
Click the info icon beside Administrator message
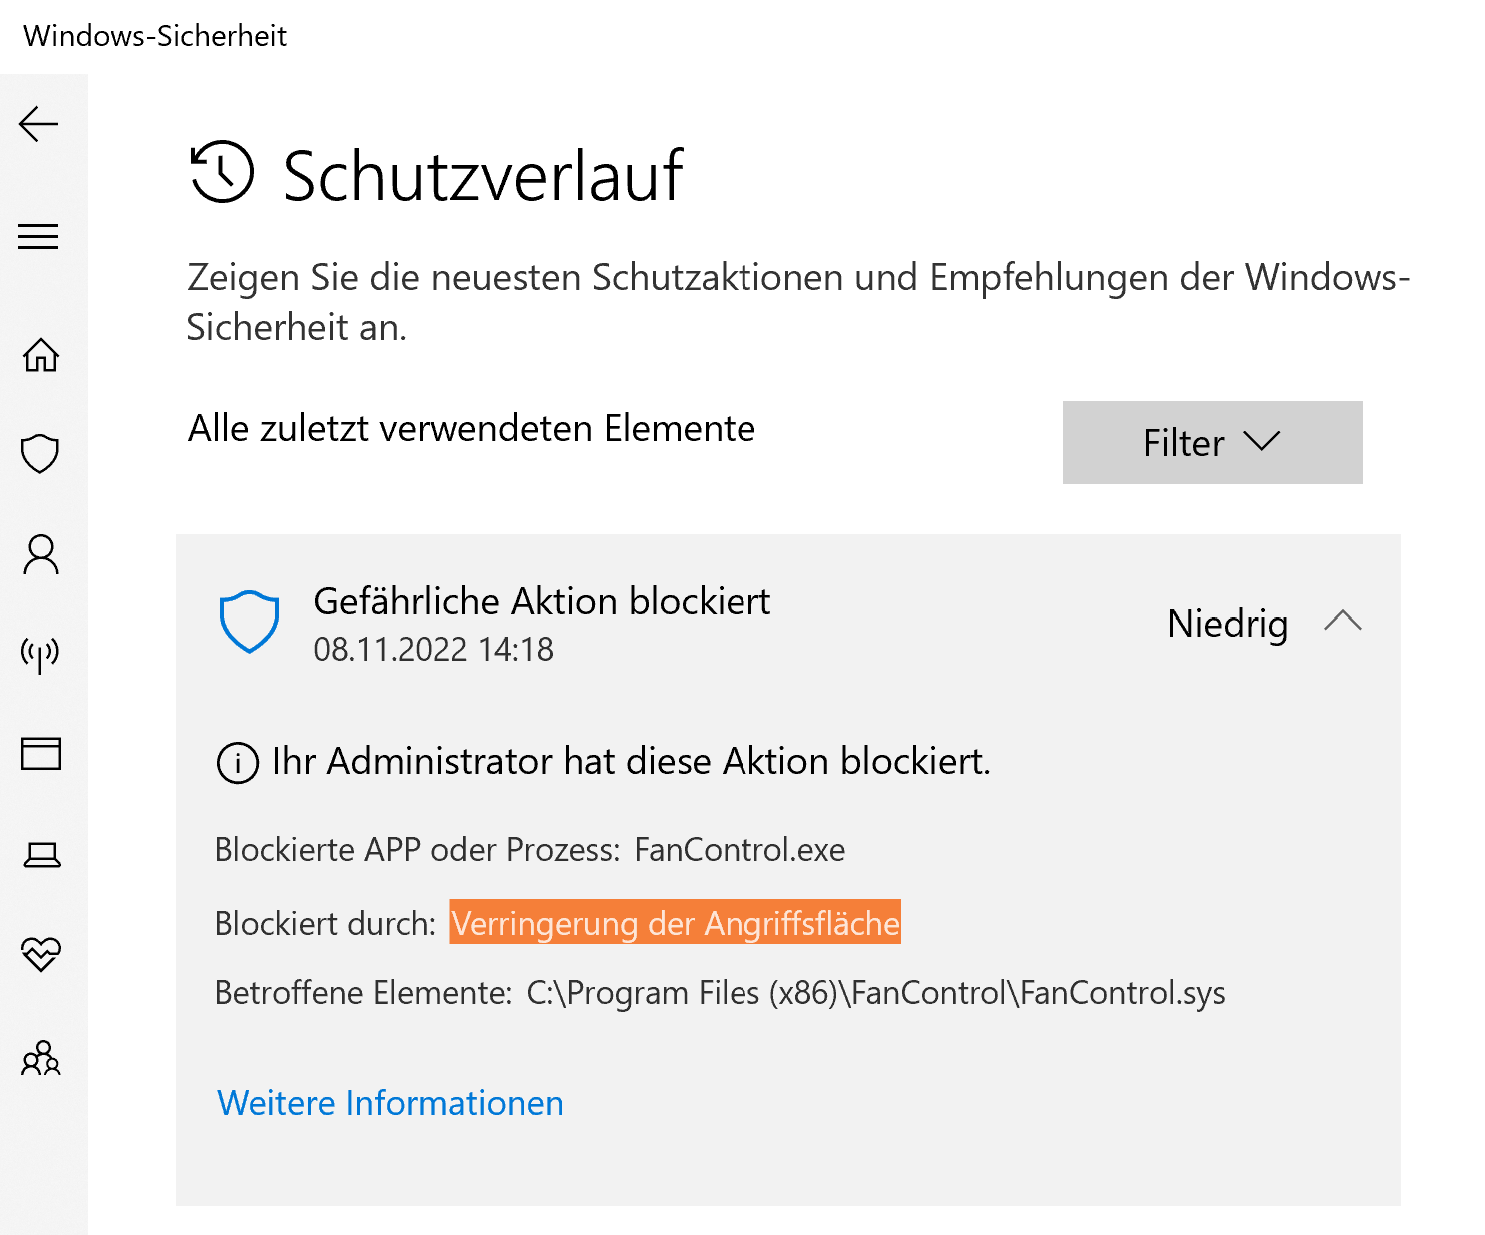238,763
